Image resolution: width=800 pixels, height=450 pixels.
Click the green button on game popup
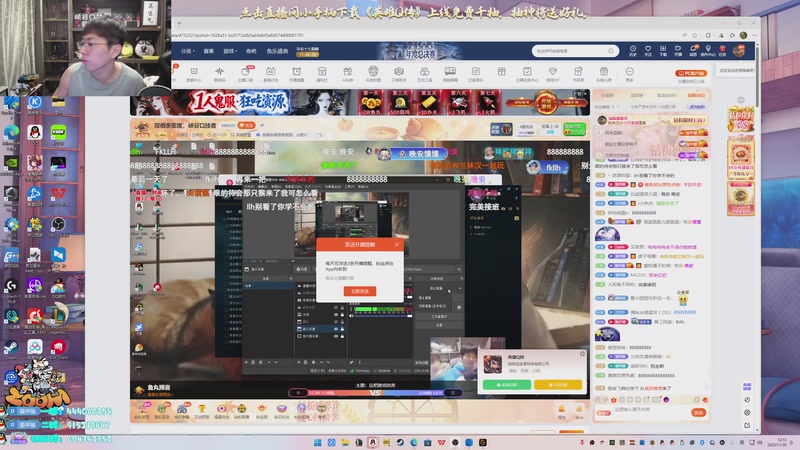tap(507, 385)
